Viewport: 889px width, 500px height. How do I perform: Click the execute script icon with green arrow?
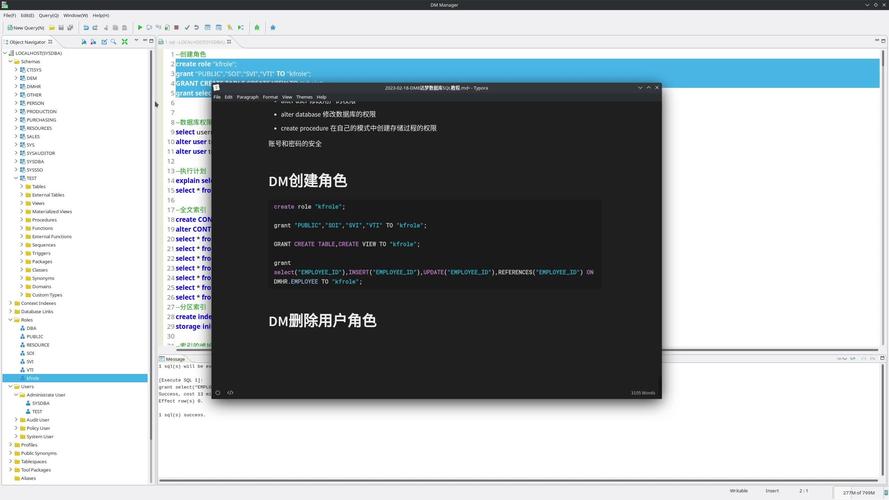tap(240, 27)
